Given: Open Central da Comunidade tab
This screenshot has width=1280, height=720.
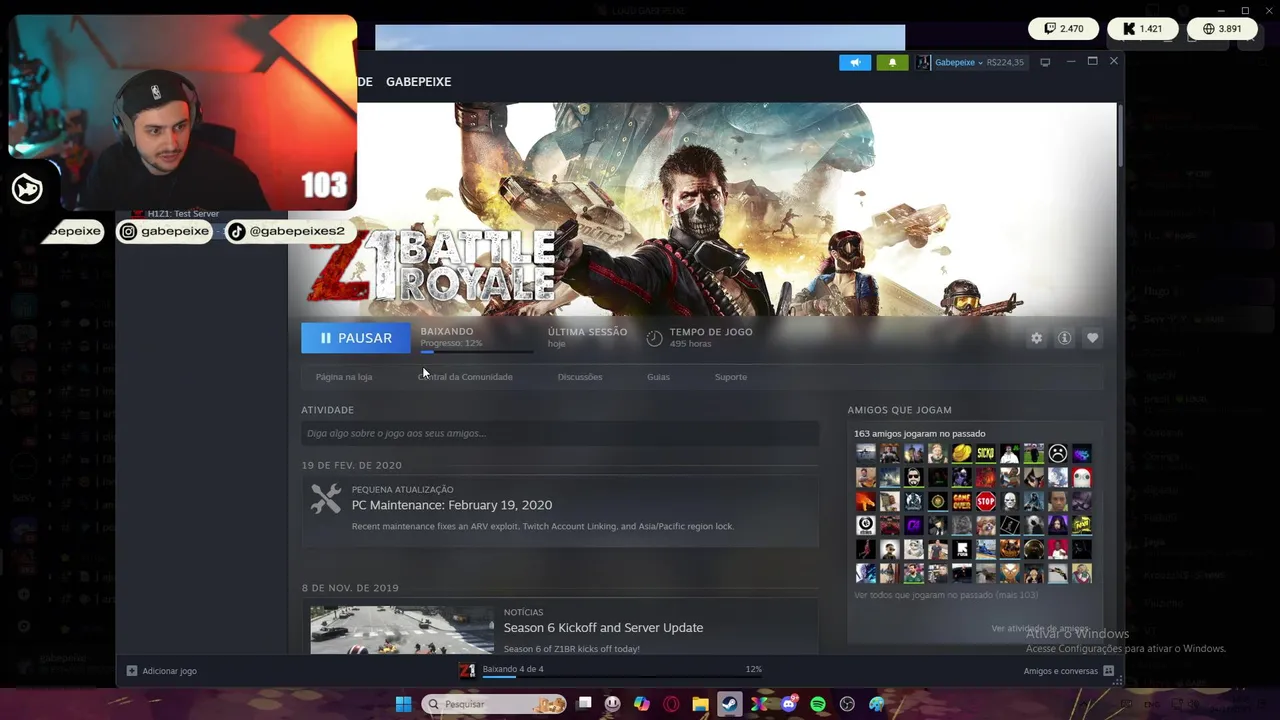Looking at the screenshot, I should [465, 377].
